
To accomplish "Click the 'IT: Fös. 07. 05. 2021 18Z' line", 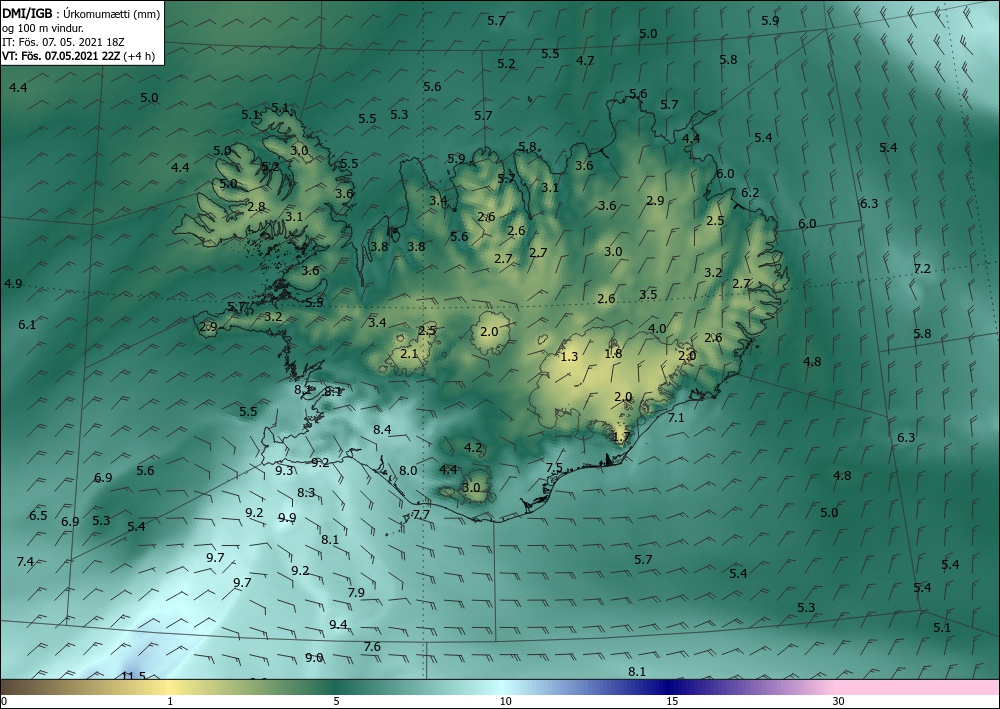I will pyautogui.click(x=63, y=42).
